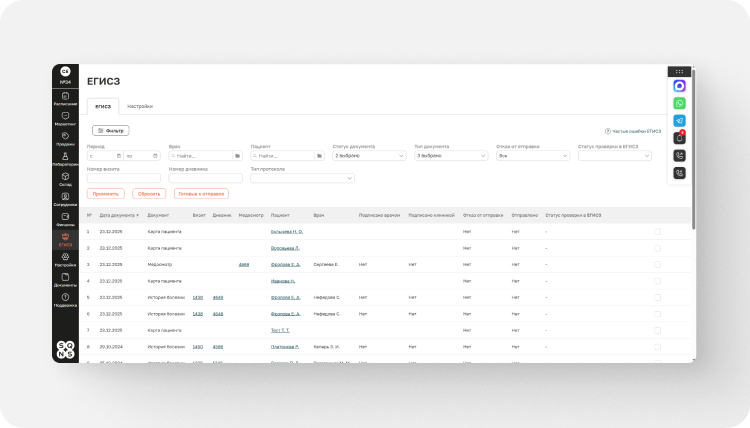750x428 pixels.
Task: Open Поддержка help icon in sidebar
Action: pos(66,300)
